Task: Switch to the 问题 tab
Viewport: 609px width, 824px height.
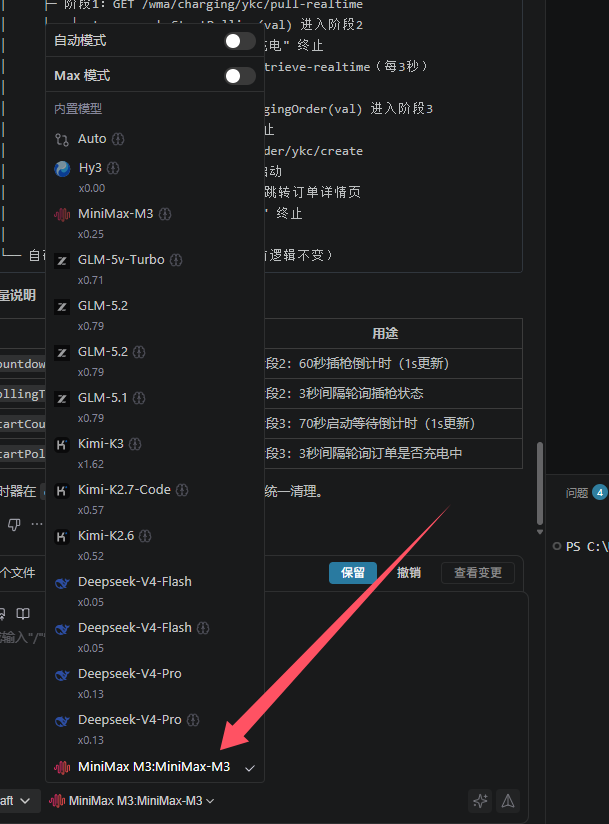Action: point(576,492)
